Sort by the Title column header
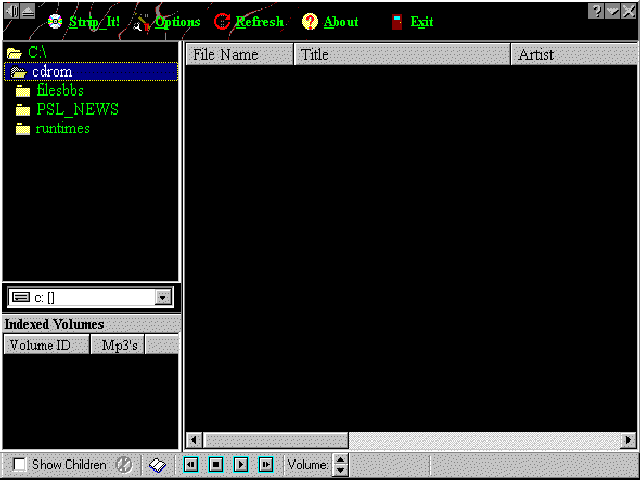 point(402,55)
